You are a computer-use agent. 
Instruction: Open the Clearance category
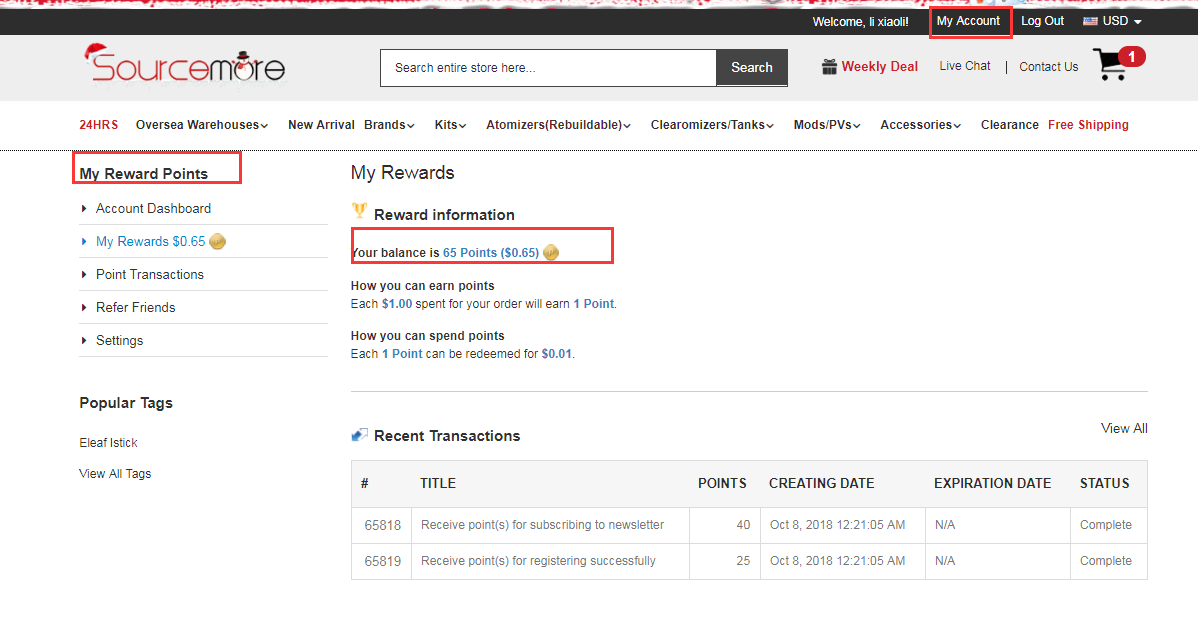tap(1009, 125)
